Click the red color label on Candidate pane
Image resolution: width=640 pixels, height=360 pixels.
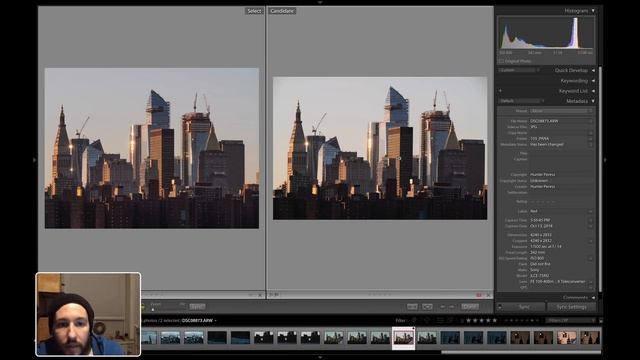(x=479, y=295)
